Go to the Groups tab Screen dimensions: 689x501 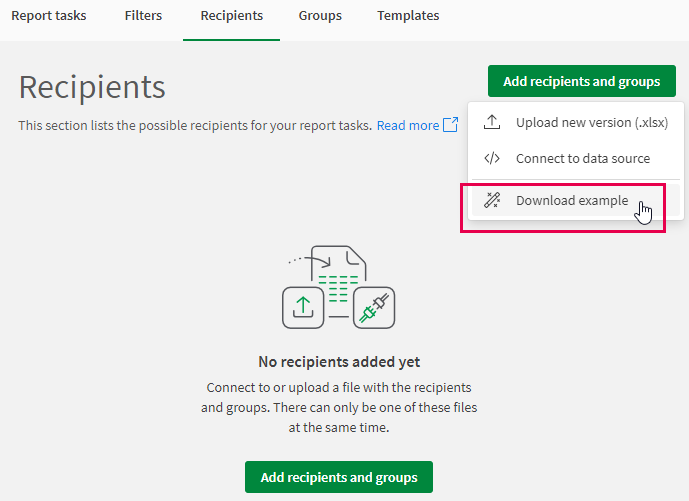[320, 16]
